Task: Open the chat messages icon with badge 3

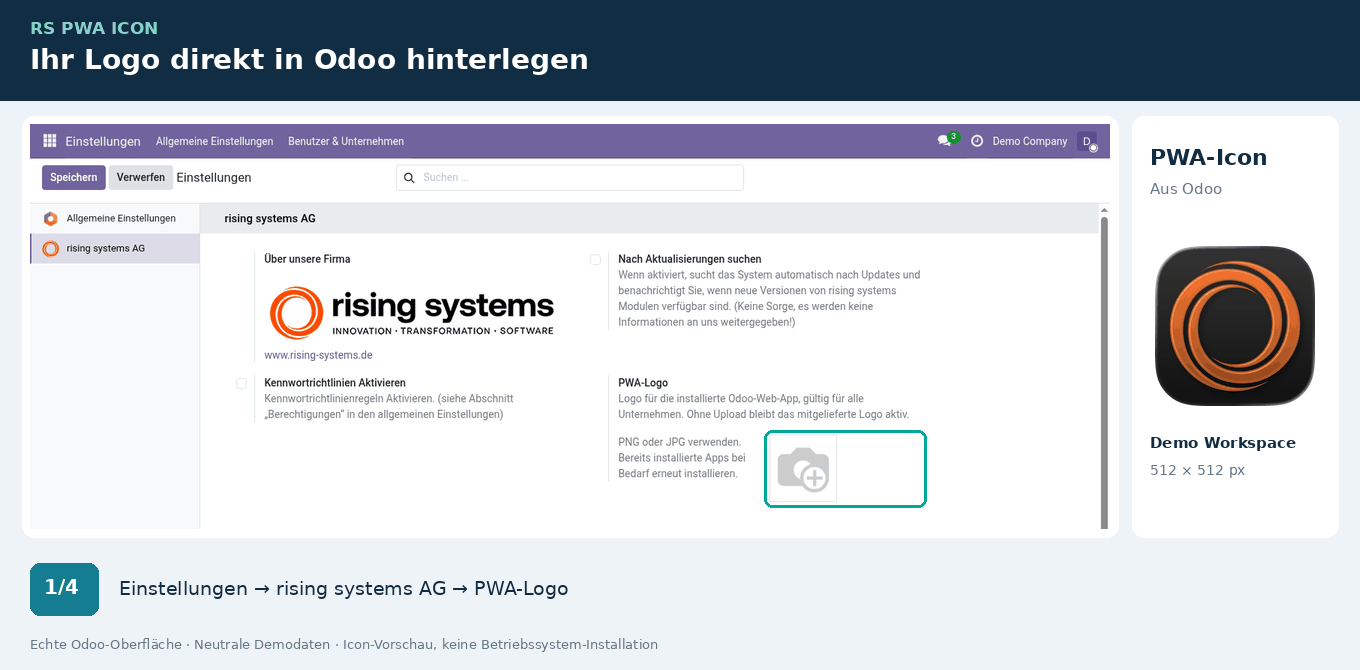Action: (947, 140)
